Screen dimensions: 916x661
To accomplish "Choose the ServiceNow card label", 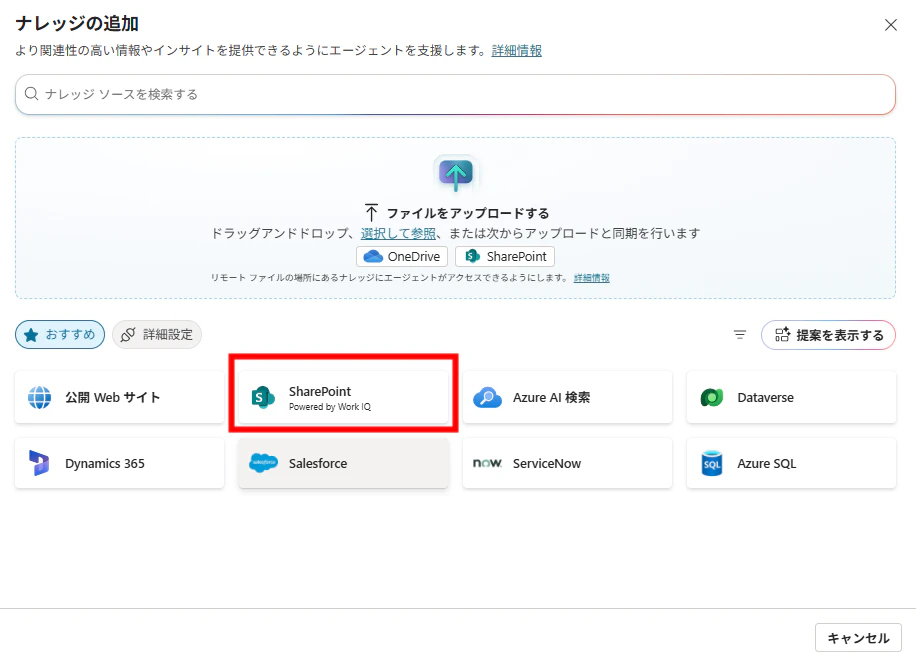I will (x=547, y=463).
